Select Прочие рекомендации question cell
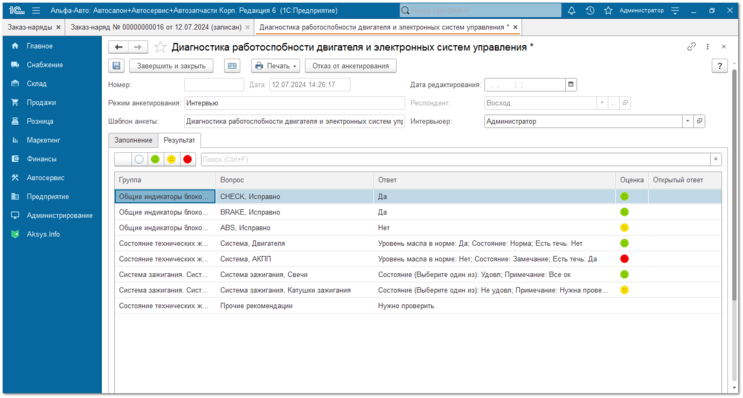743x398 pixels. tap(294, 306)
